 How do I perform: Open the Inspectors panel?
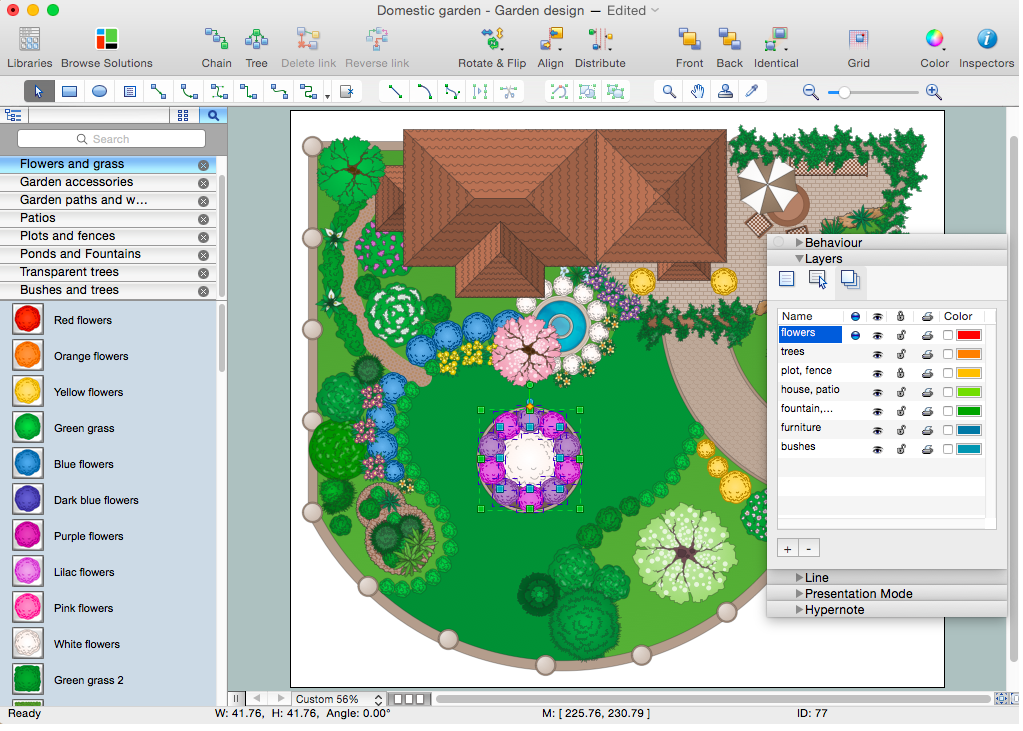tap(986, 48)
